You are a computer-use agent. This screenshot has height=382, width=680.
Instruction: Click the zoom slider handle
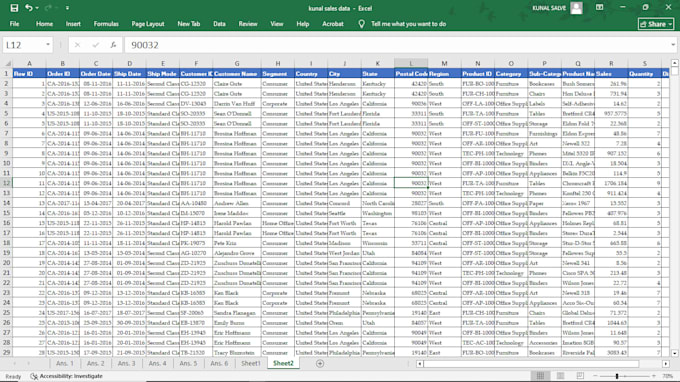click(617, 376)
